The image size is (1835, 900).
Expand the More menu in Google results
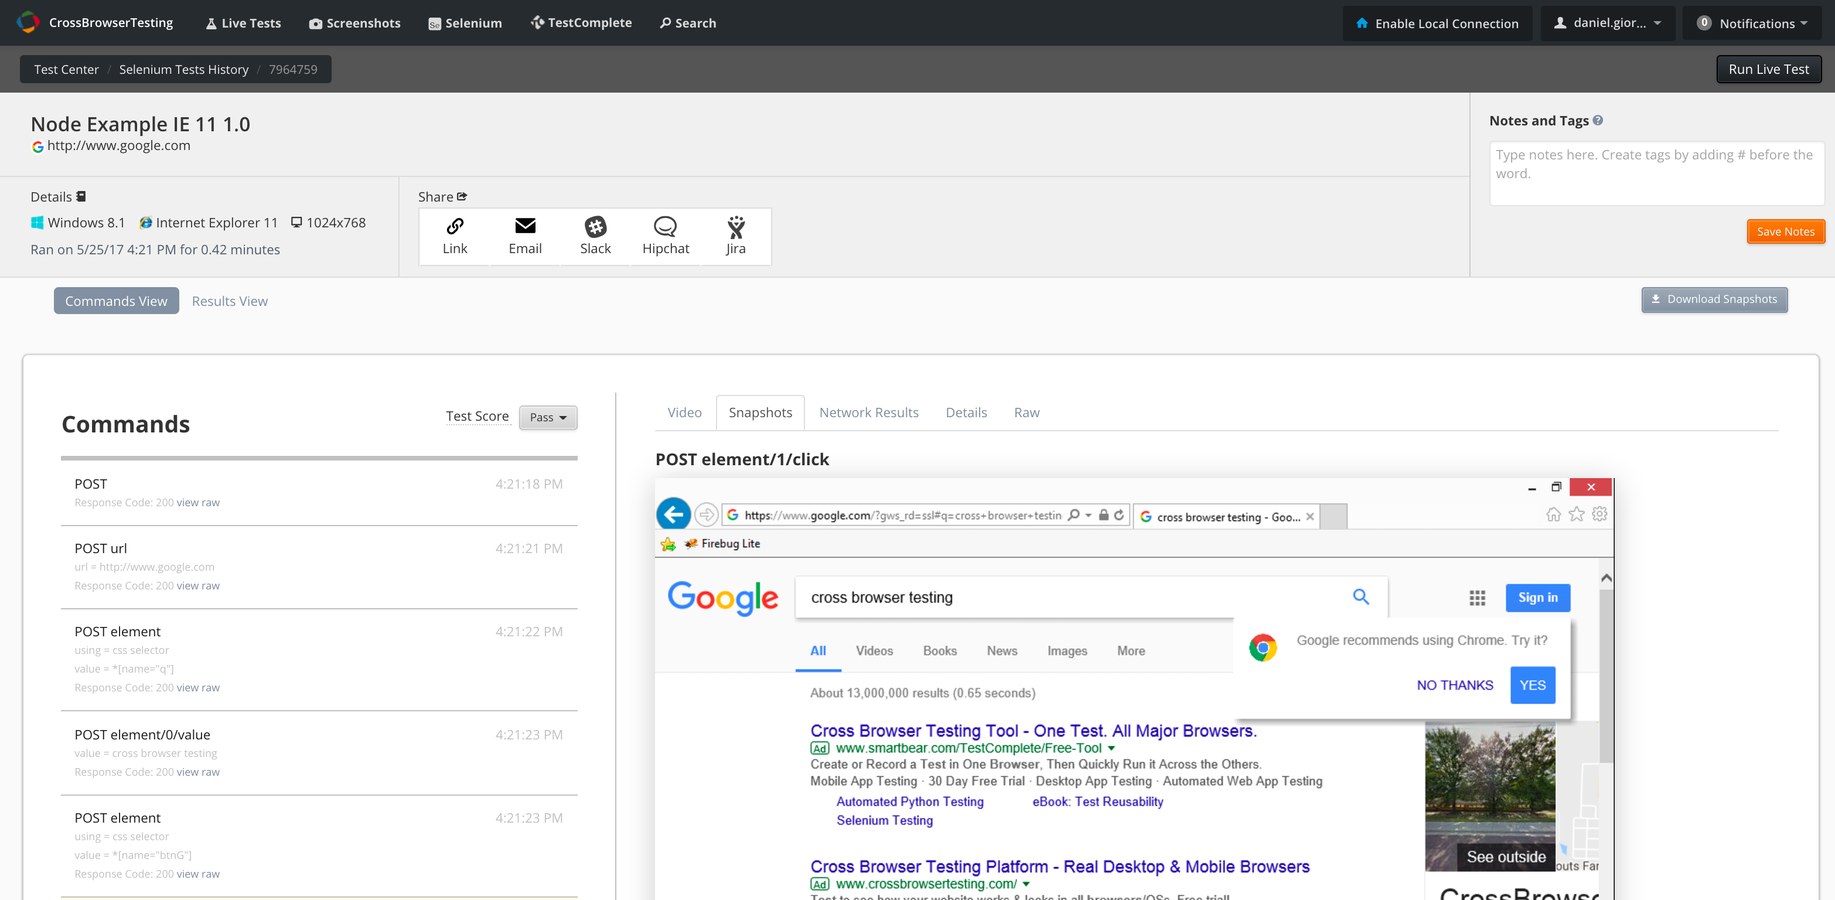pyautogui.click(x=1131, y=651)
